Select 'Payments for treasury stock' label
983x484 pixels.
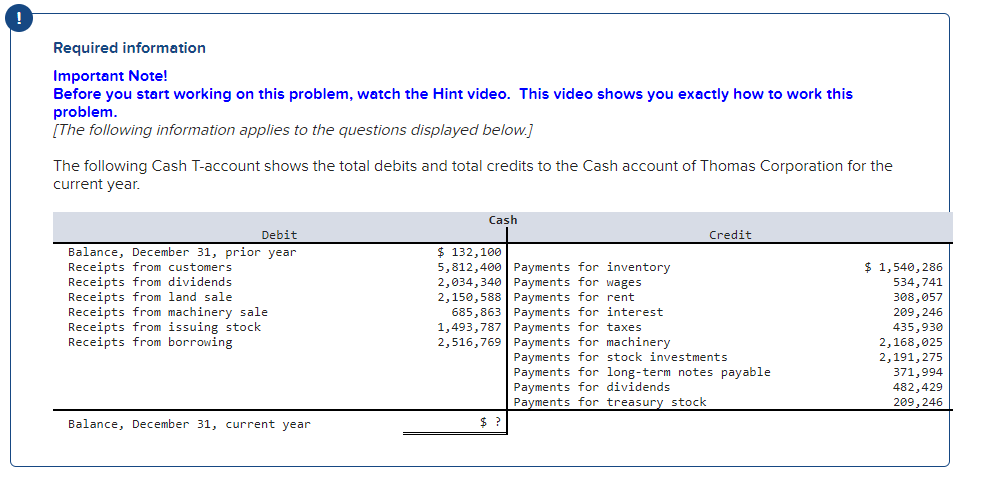610,402
